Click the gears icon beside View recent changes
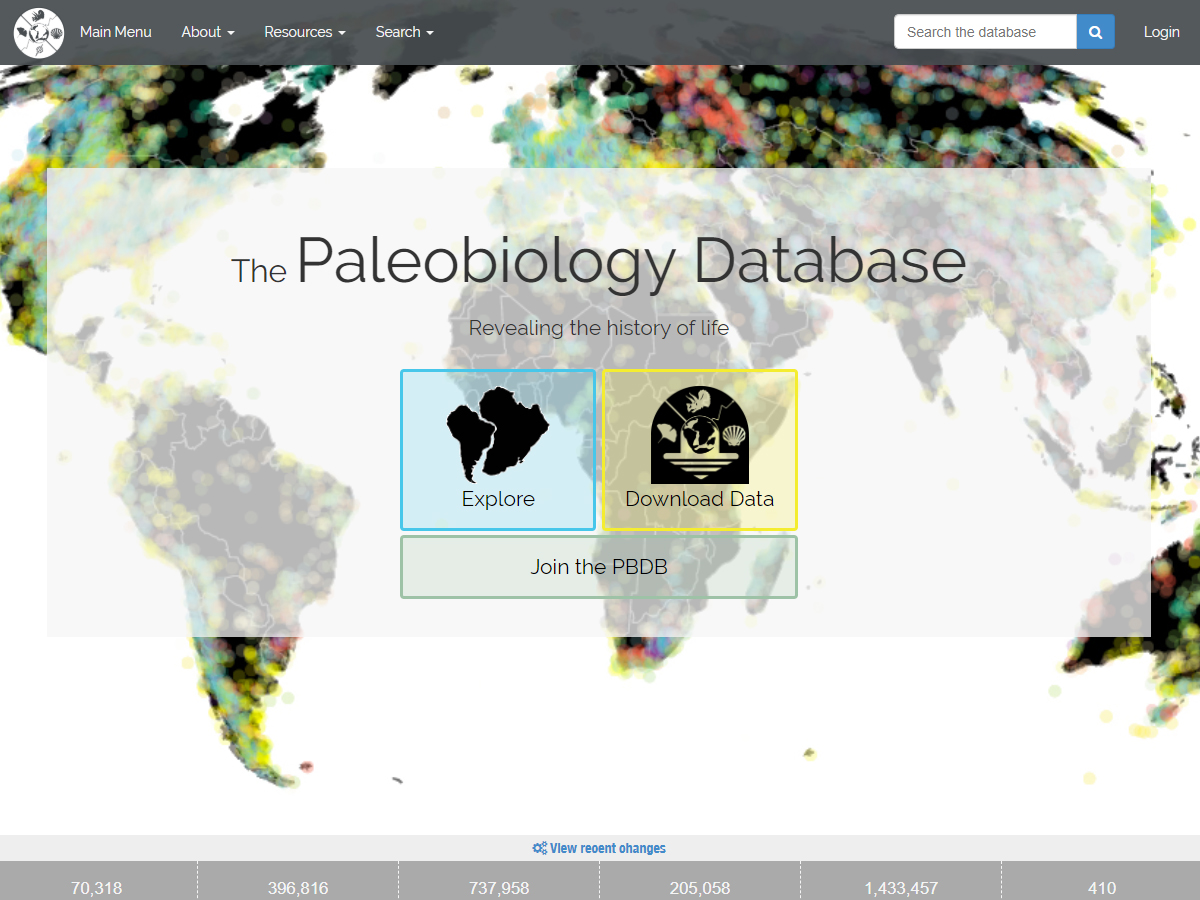Screen dimensions: 1200x900 tap(539, 848)
